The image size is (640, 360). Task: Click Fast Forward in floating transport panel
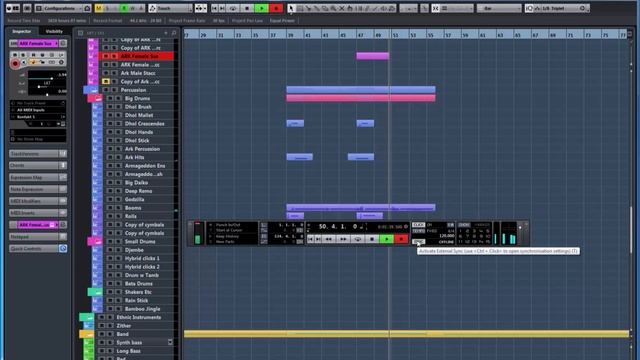pos(343,239)
